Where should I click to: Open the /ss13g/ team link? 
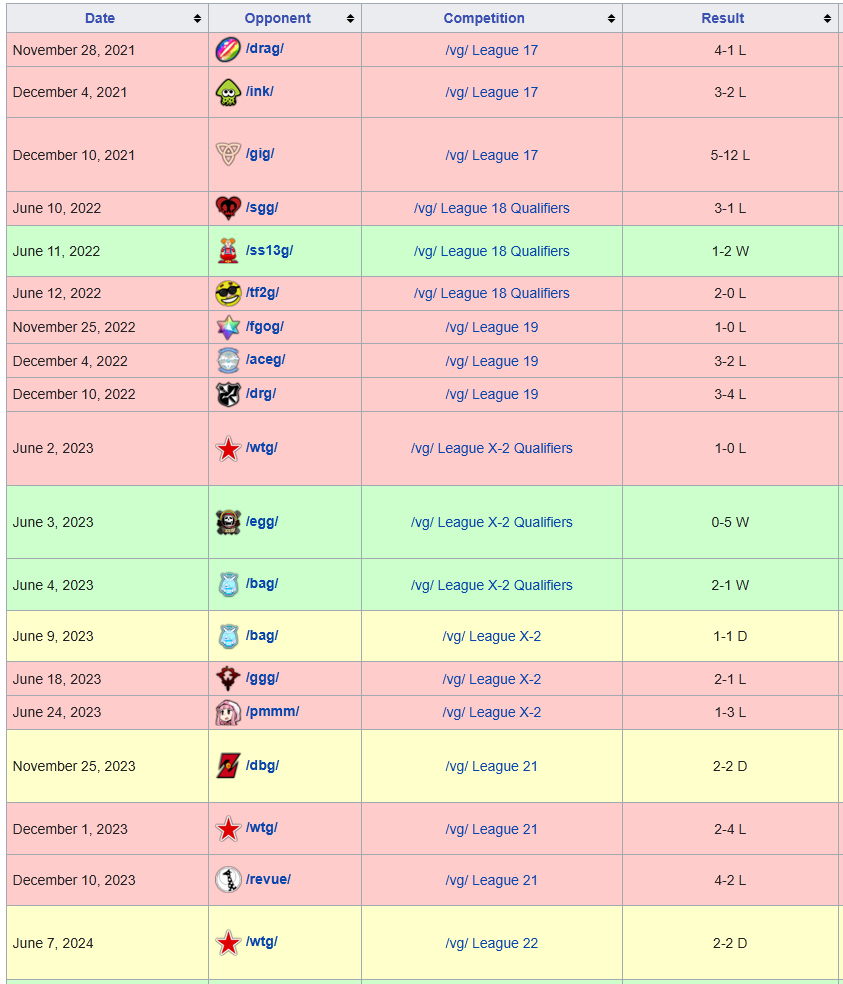(269, 250)
